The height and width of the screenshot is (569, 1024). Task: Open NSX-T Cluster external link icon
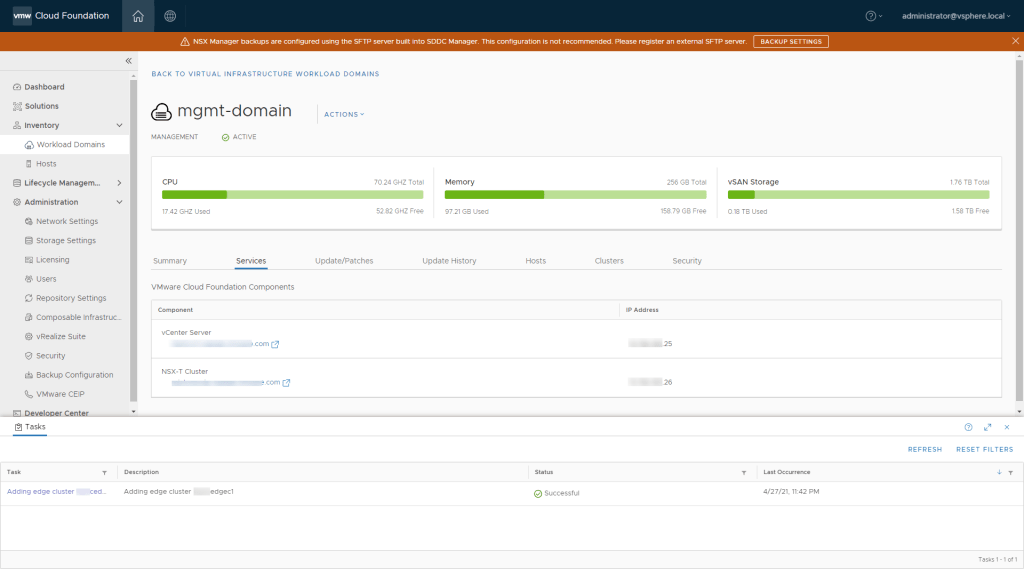click(286, 382)
